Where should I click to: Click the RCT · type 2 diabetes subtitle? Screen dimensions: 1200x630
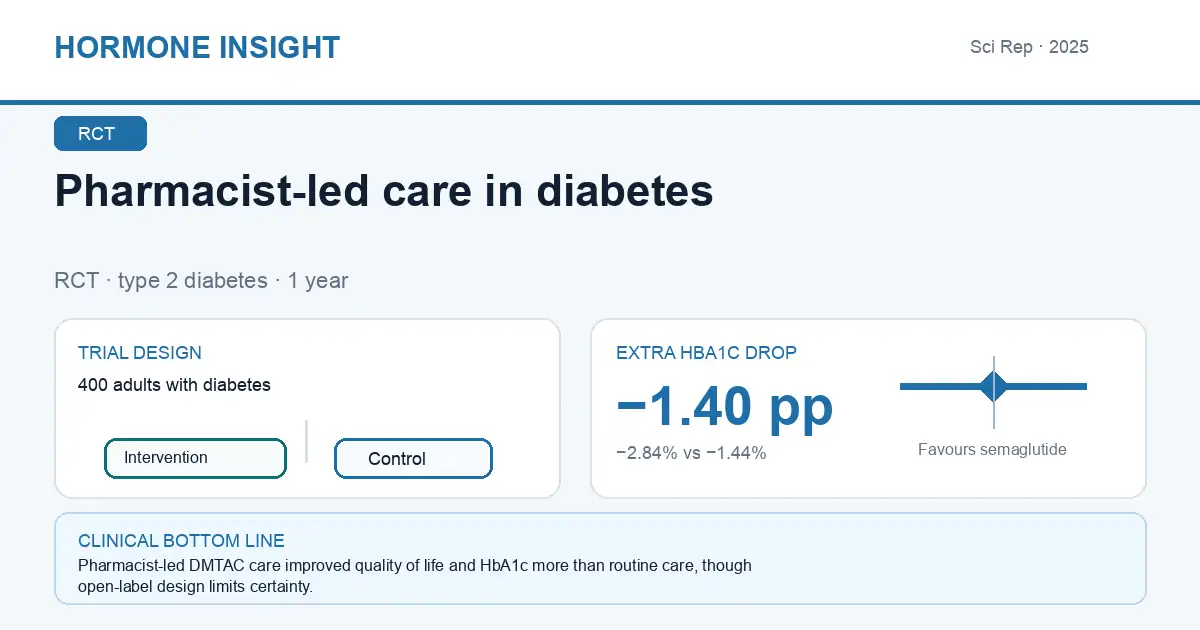click(x=201, y=280)
